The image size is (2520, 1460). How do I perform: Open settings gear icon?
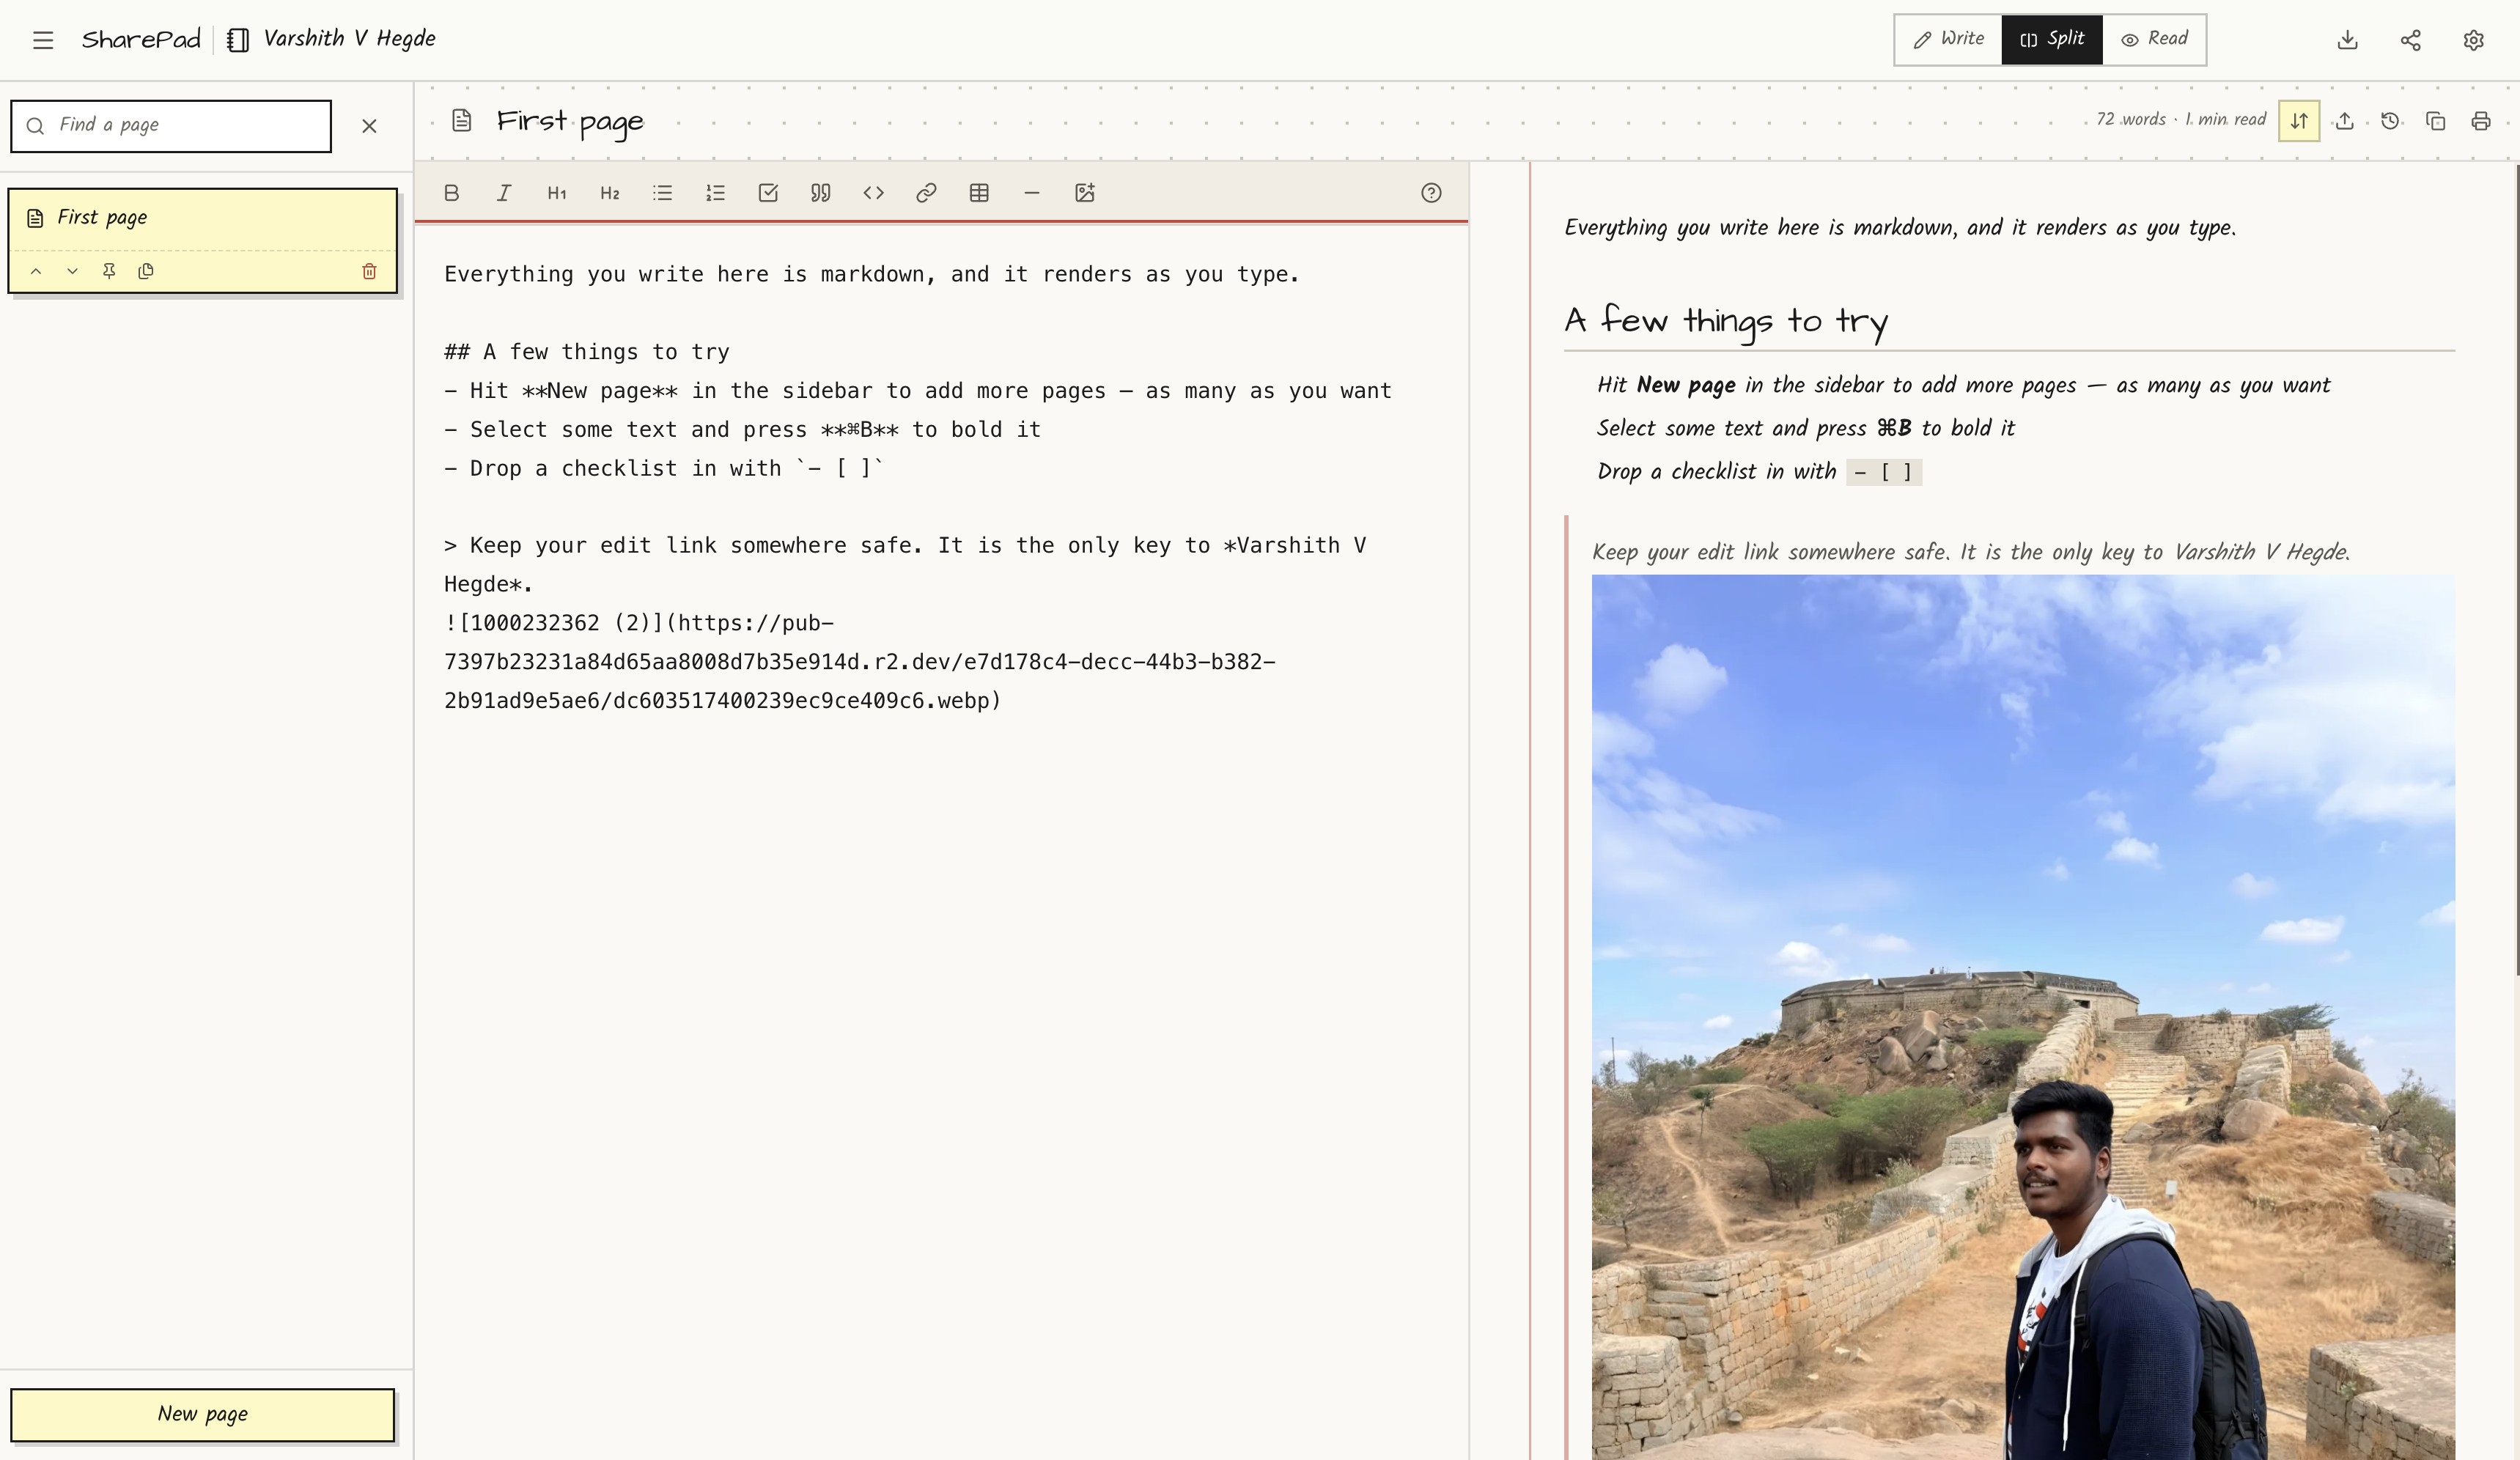(2474, 40)
